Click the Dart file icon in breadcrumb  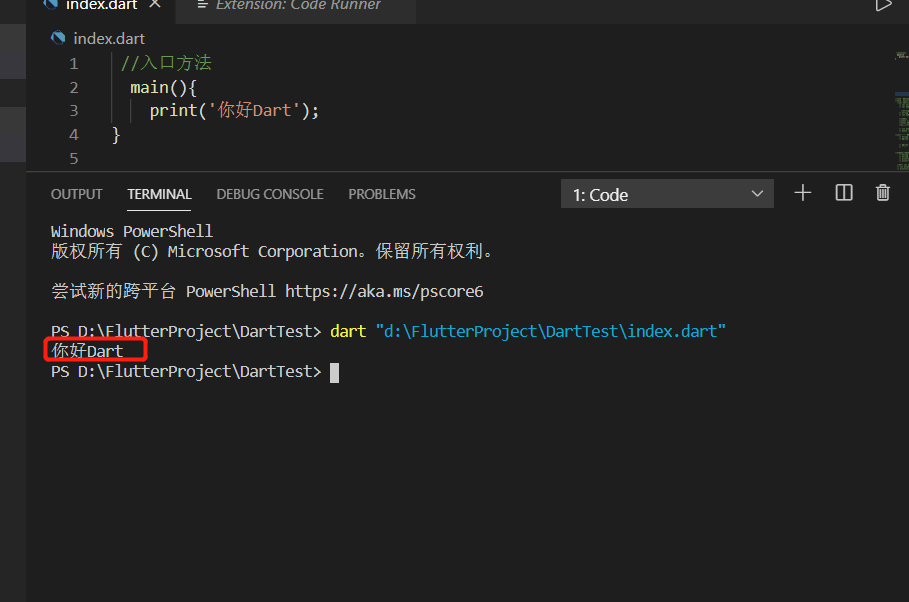click(58, 38)
